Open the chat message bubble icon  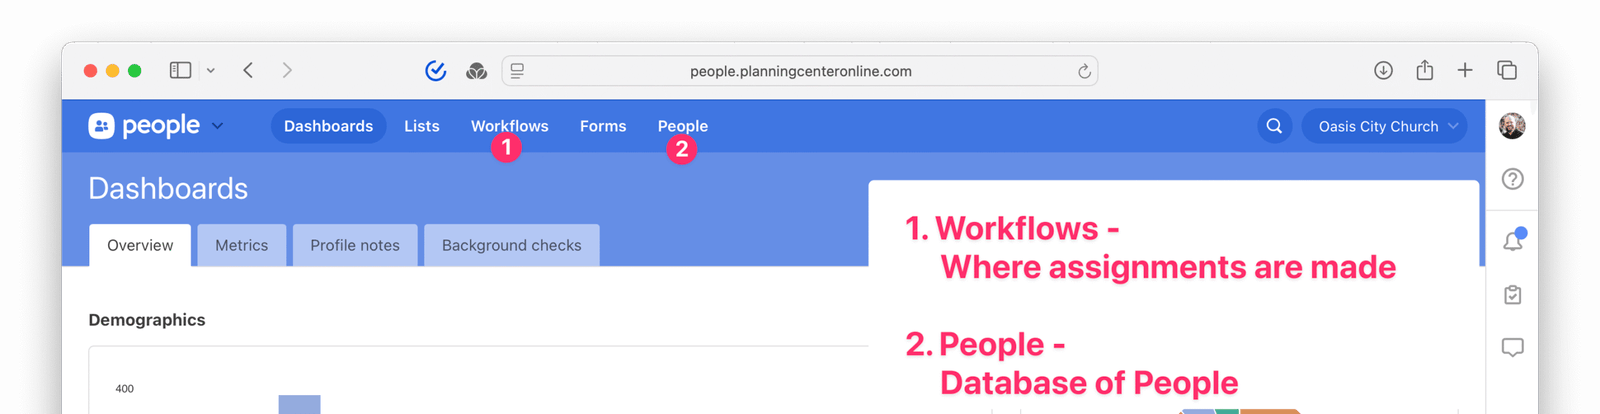(1512, 347)
